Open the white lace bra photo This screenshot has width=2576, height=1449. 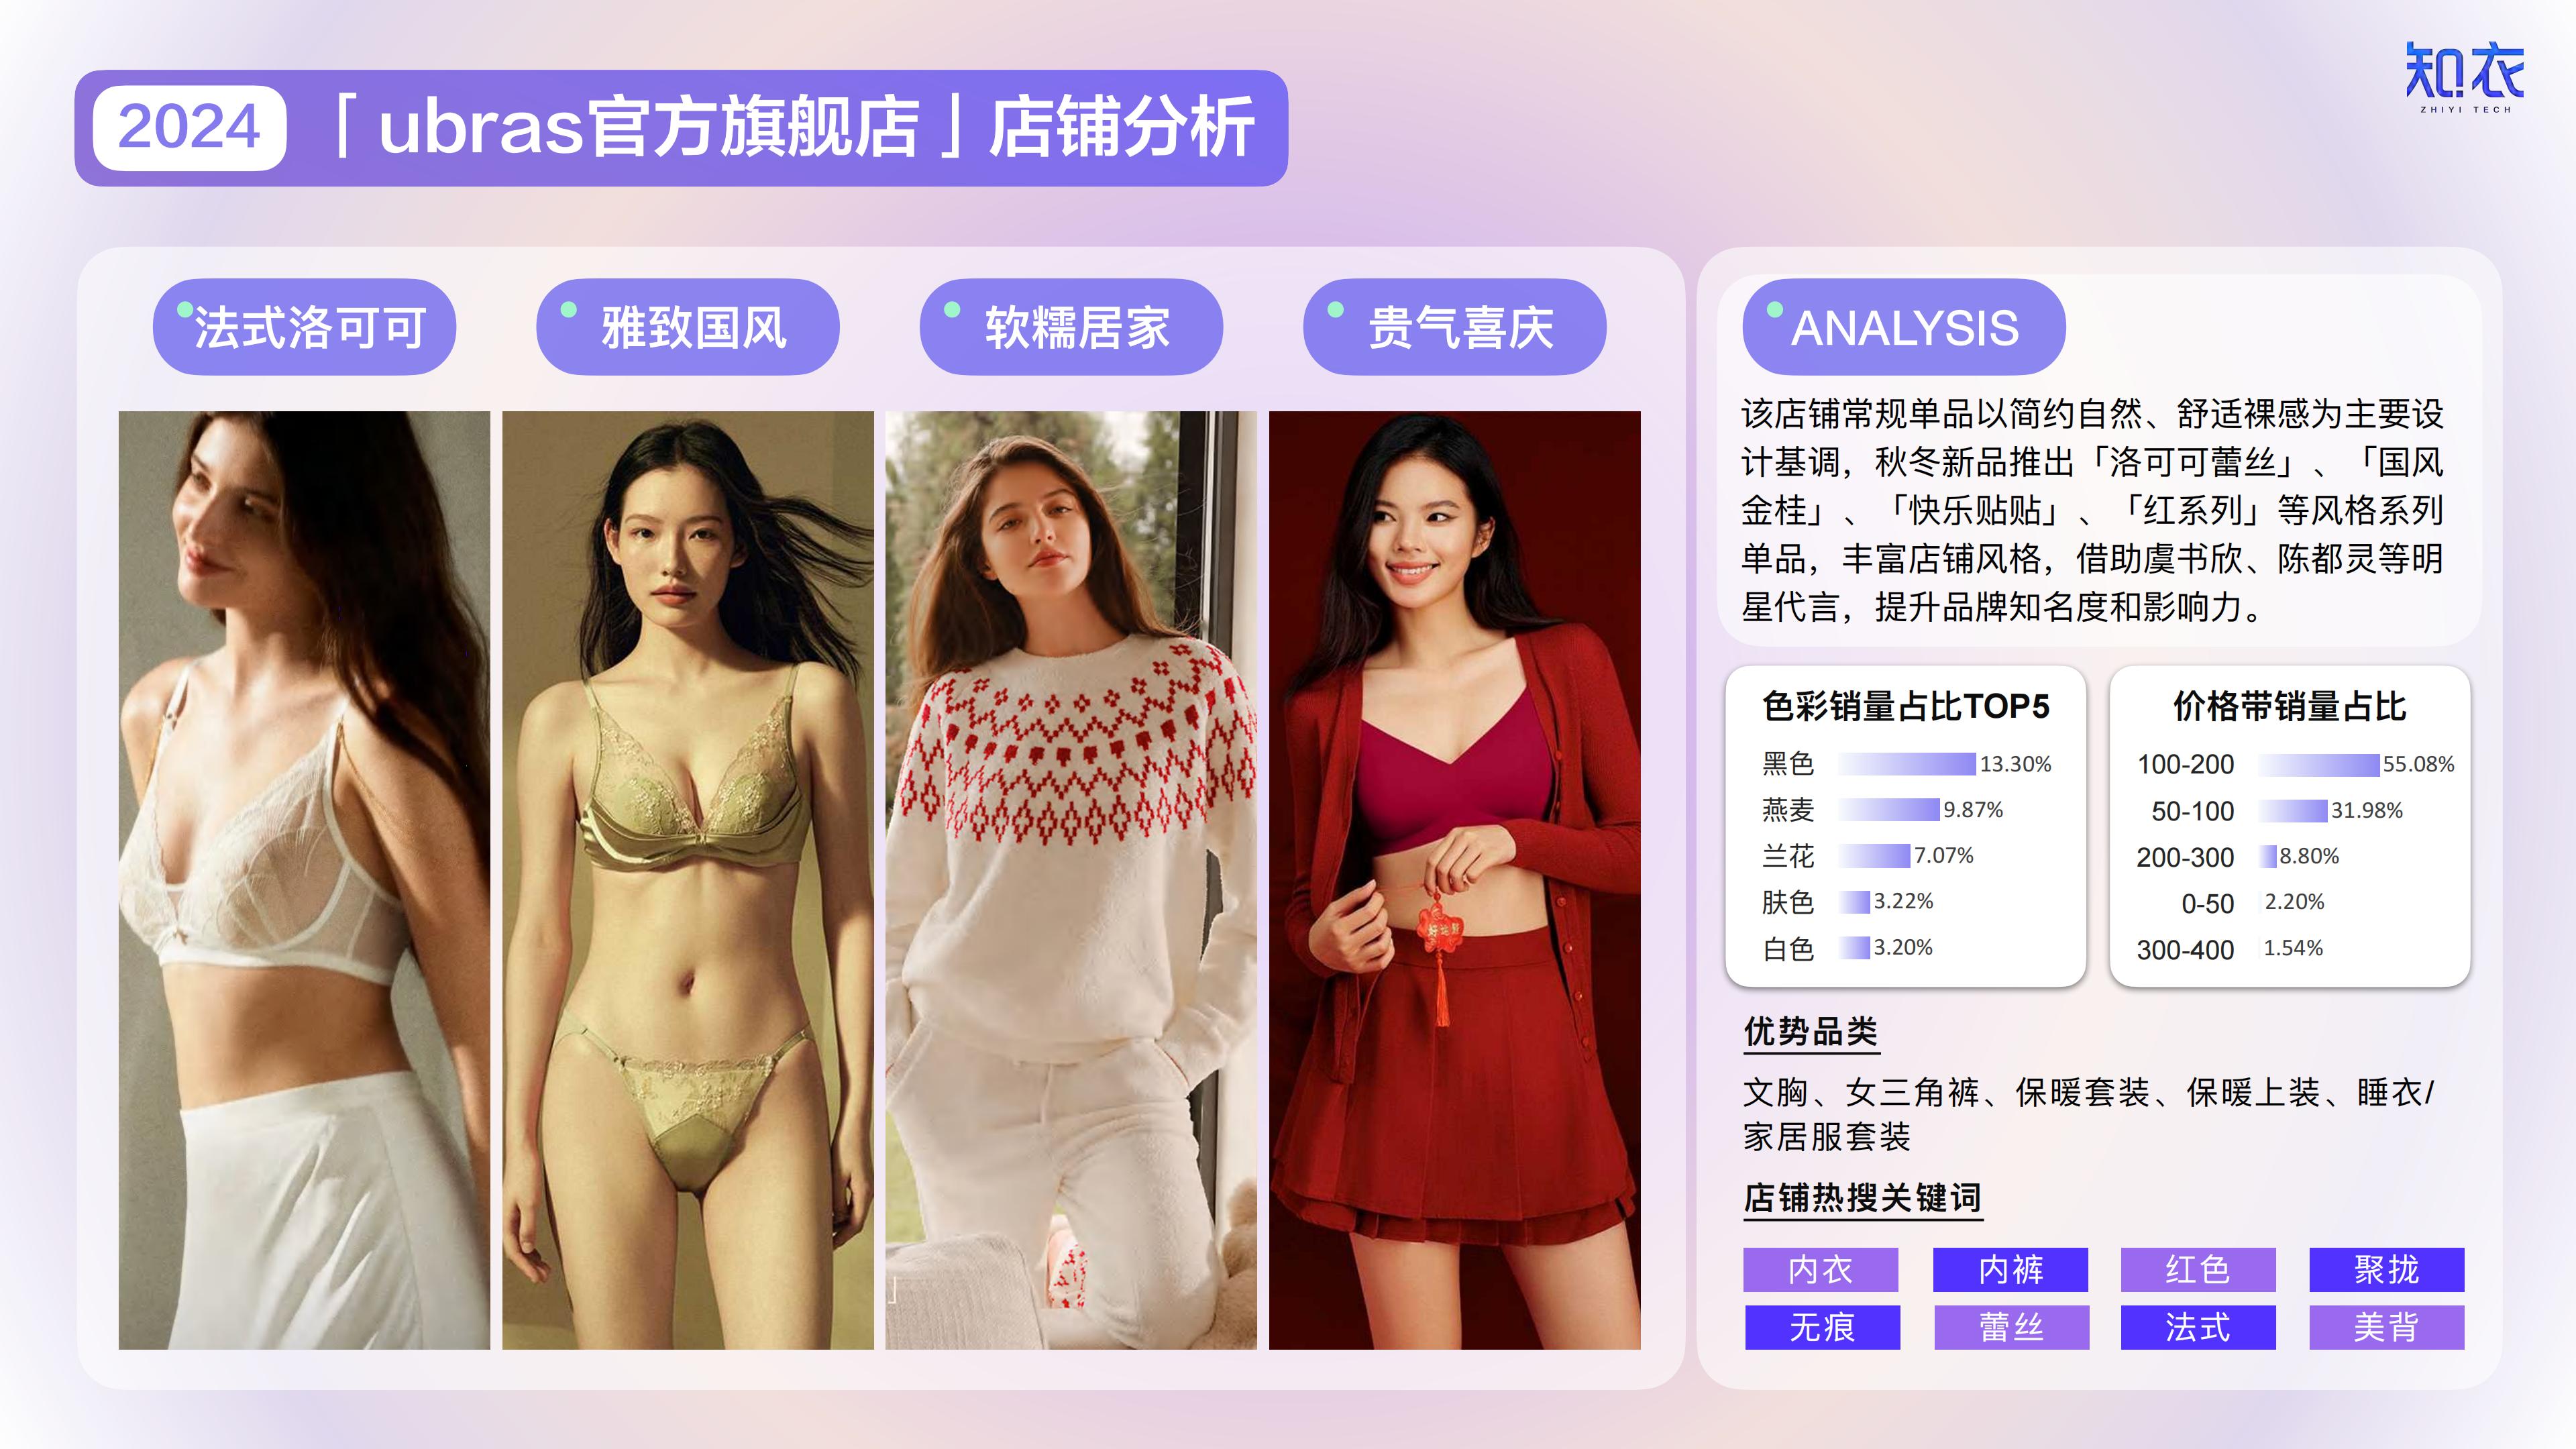click(x=304, y=880)
